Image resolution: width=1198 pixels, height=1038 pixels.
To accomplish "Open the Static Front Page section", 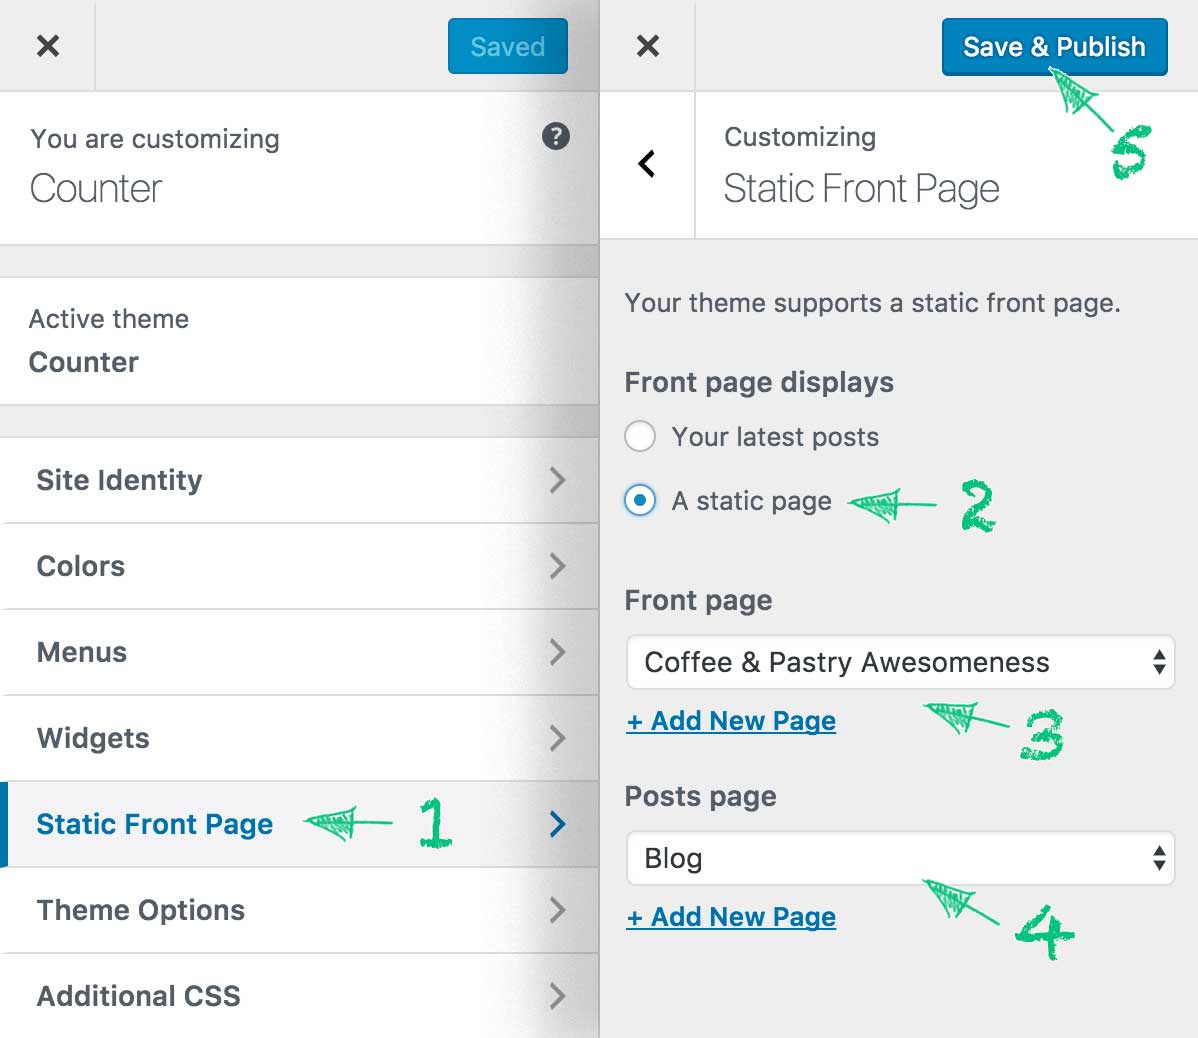I will point(300,824).
